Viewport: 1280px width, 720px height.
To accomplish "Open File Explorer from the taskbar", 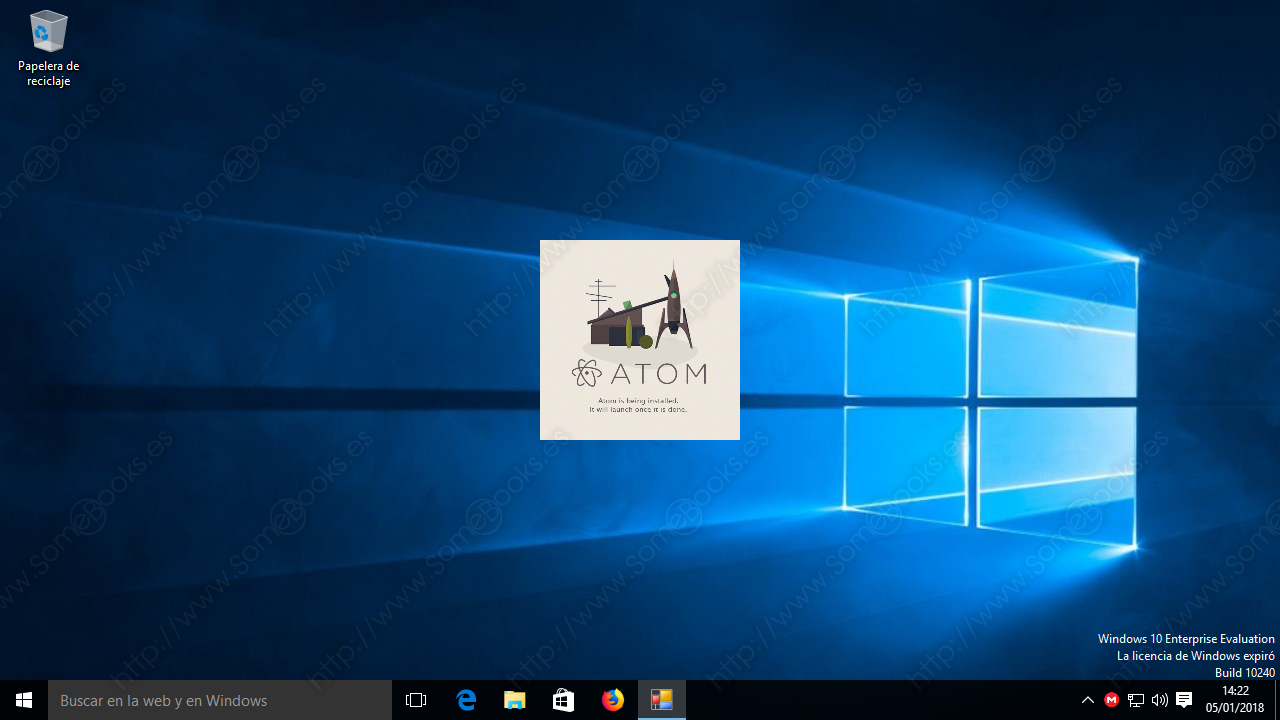I will point(514,700).
